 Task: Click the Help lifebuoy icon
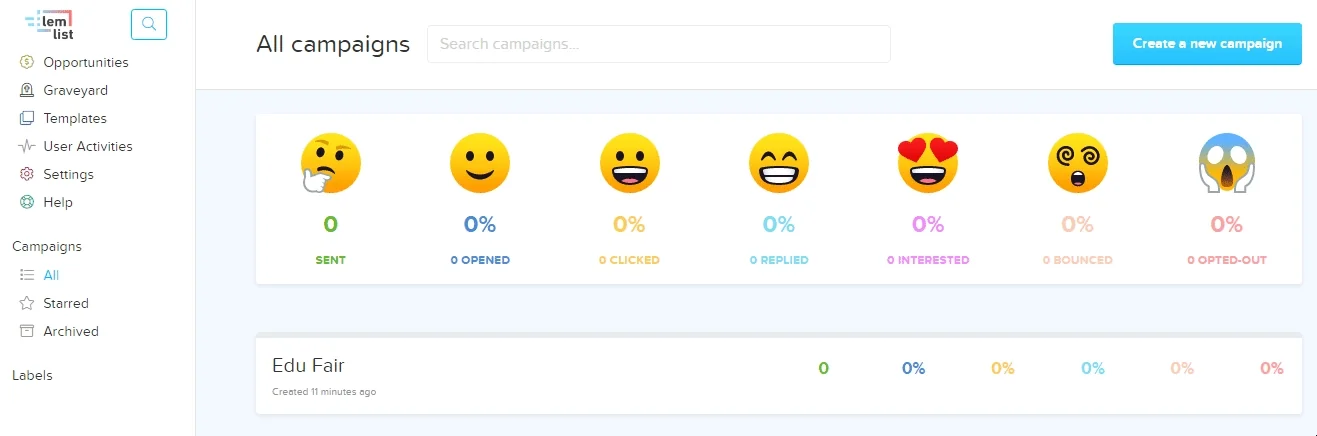pos(27,202)
